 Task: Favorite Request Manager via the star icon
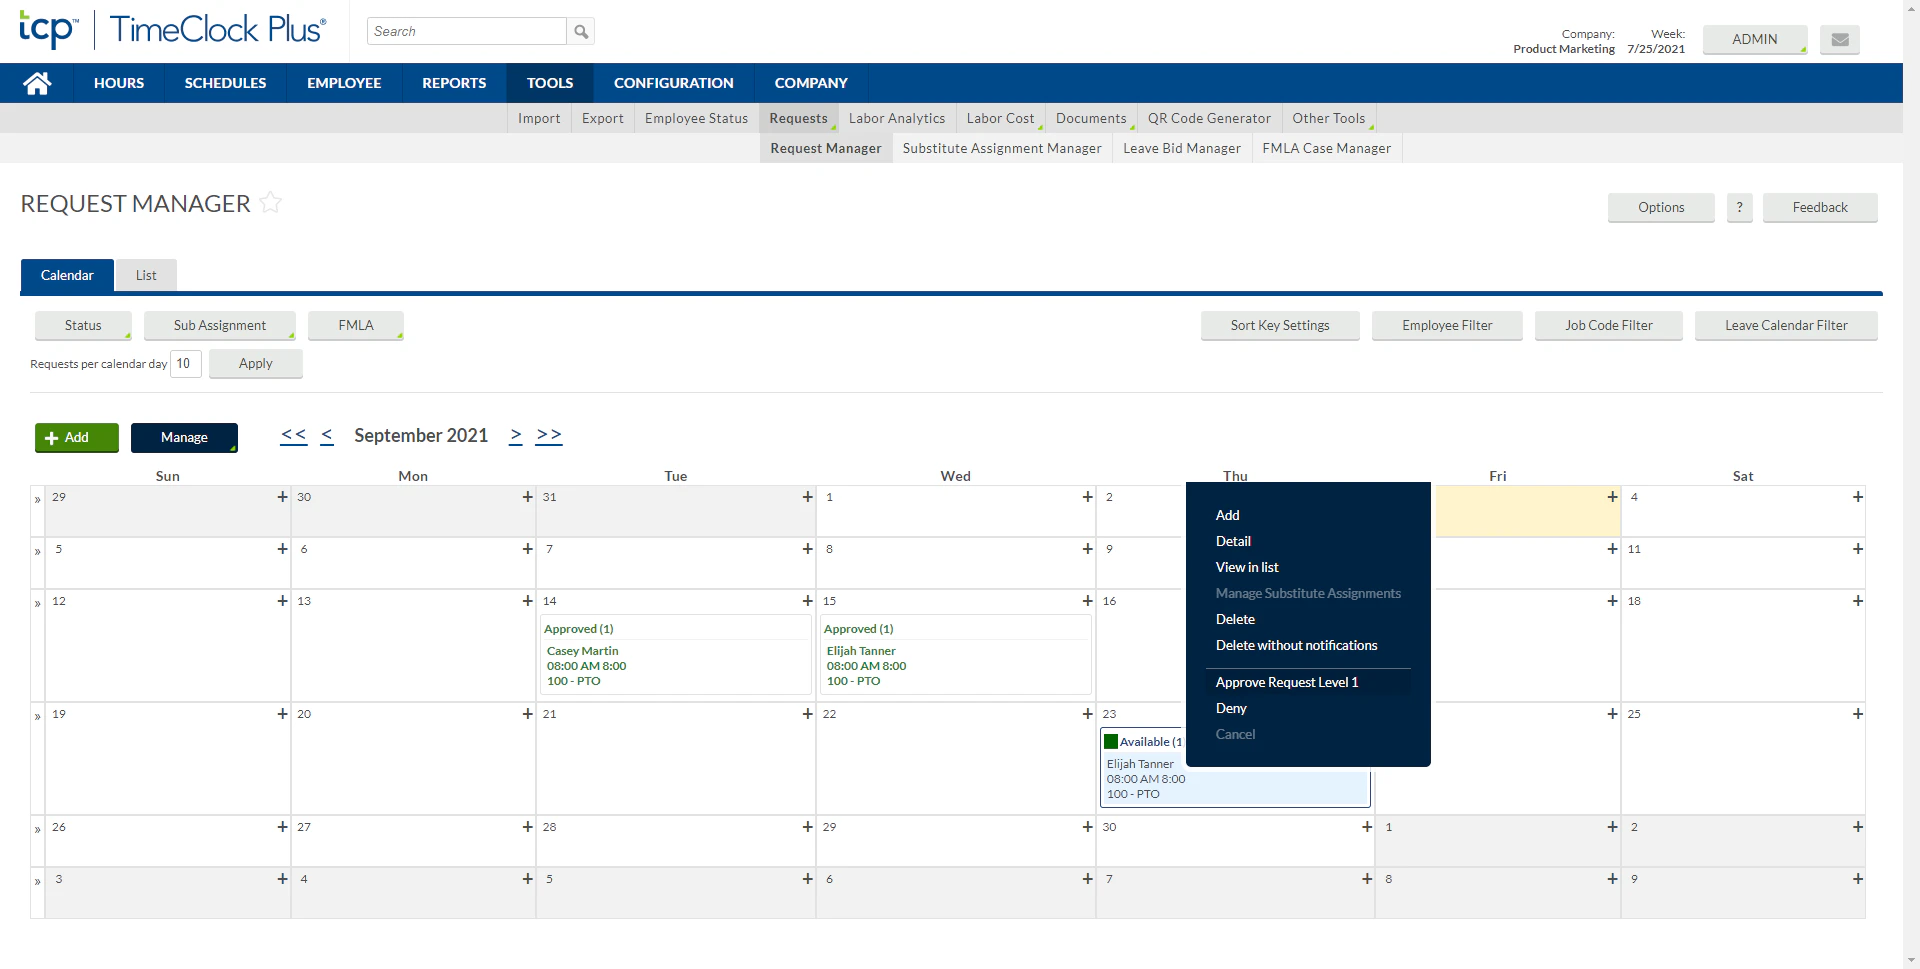pyautogui.click(x=270, y=203)
